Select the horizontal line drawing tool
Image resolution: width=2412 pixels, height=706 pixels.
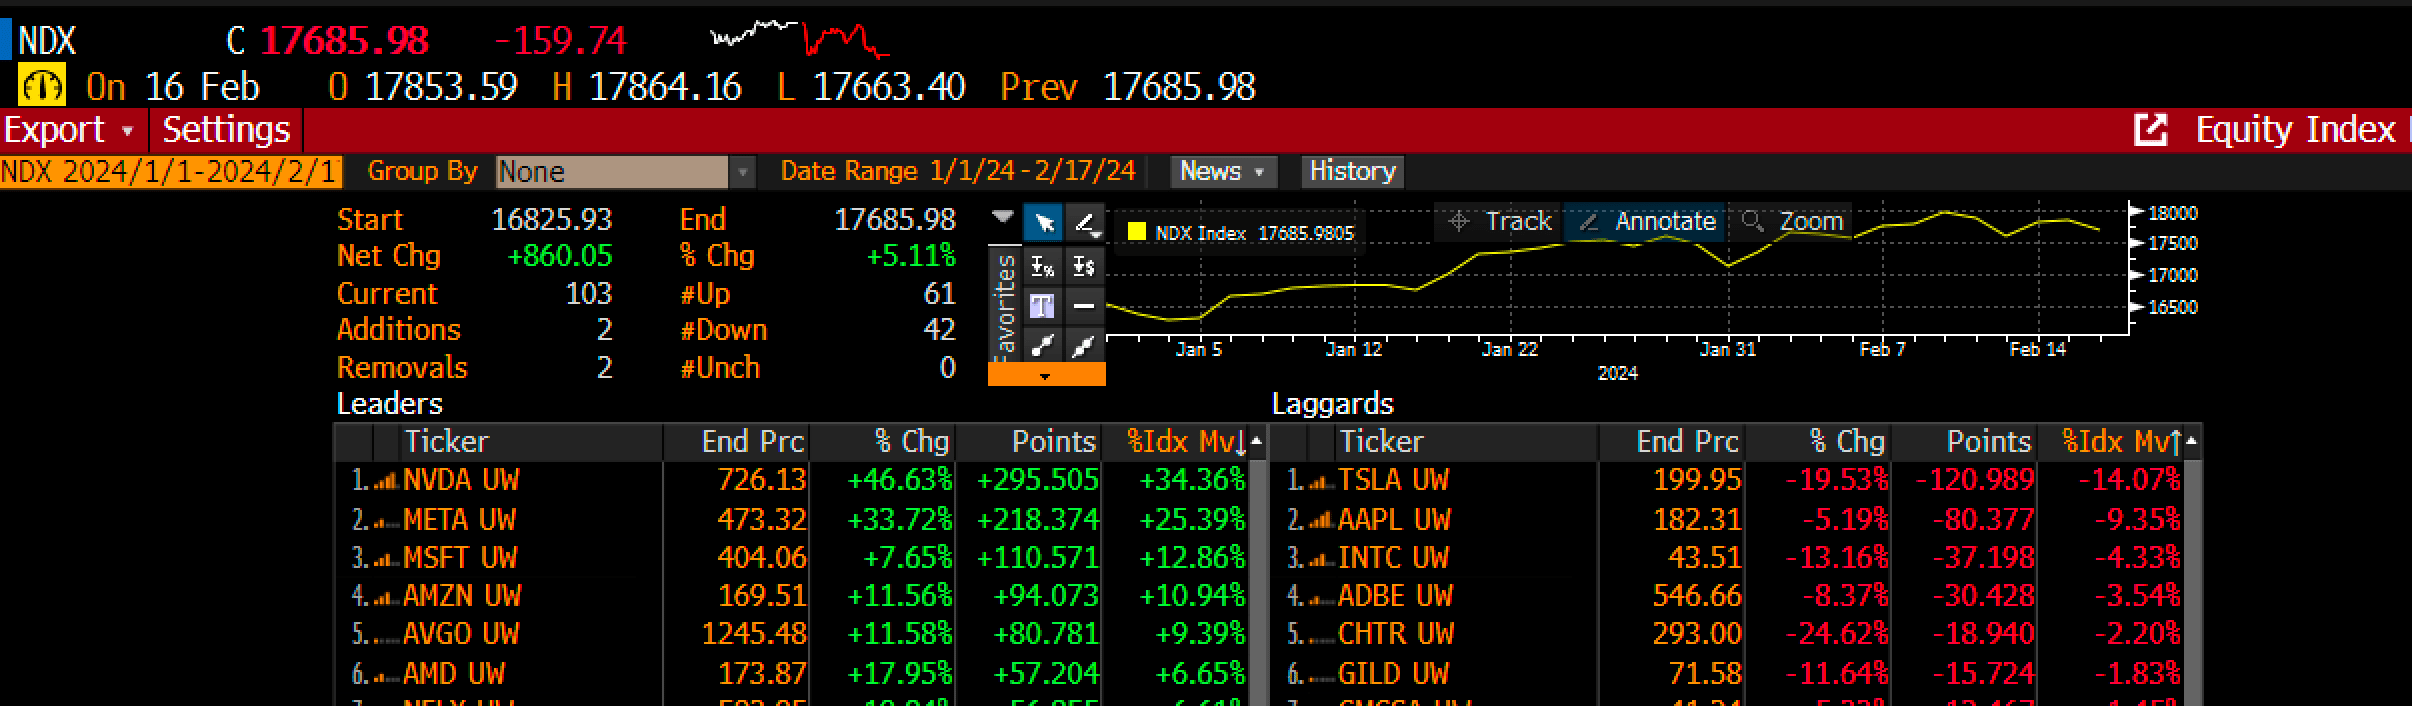pos(1085,306)
